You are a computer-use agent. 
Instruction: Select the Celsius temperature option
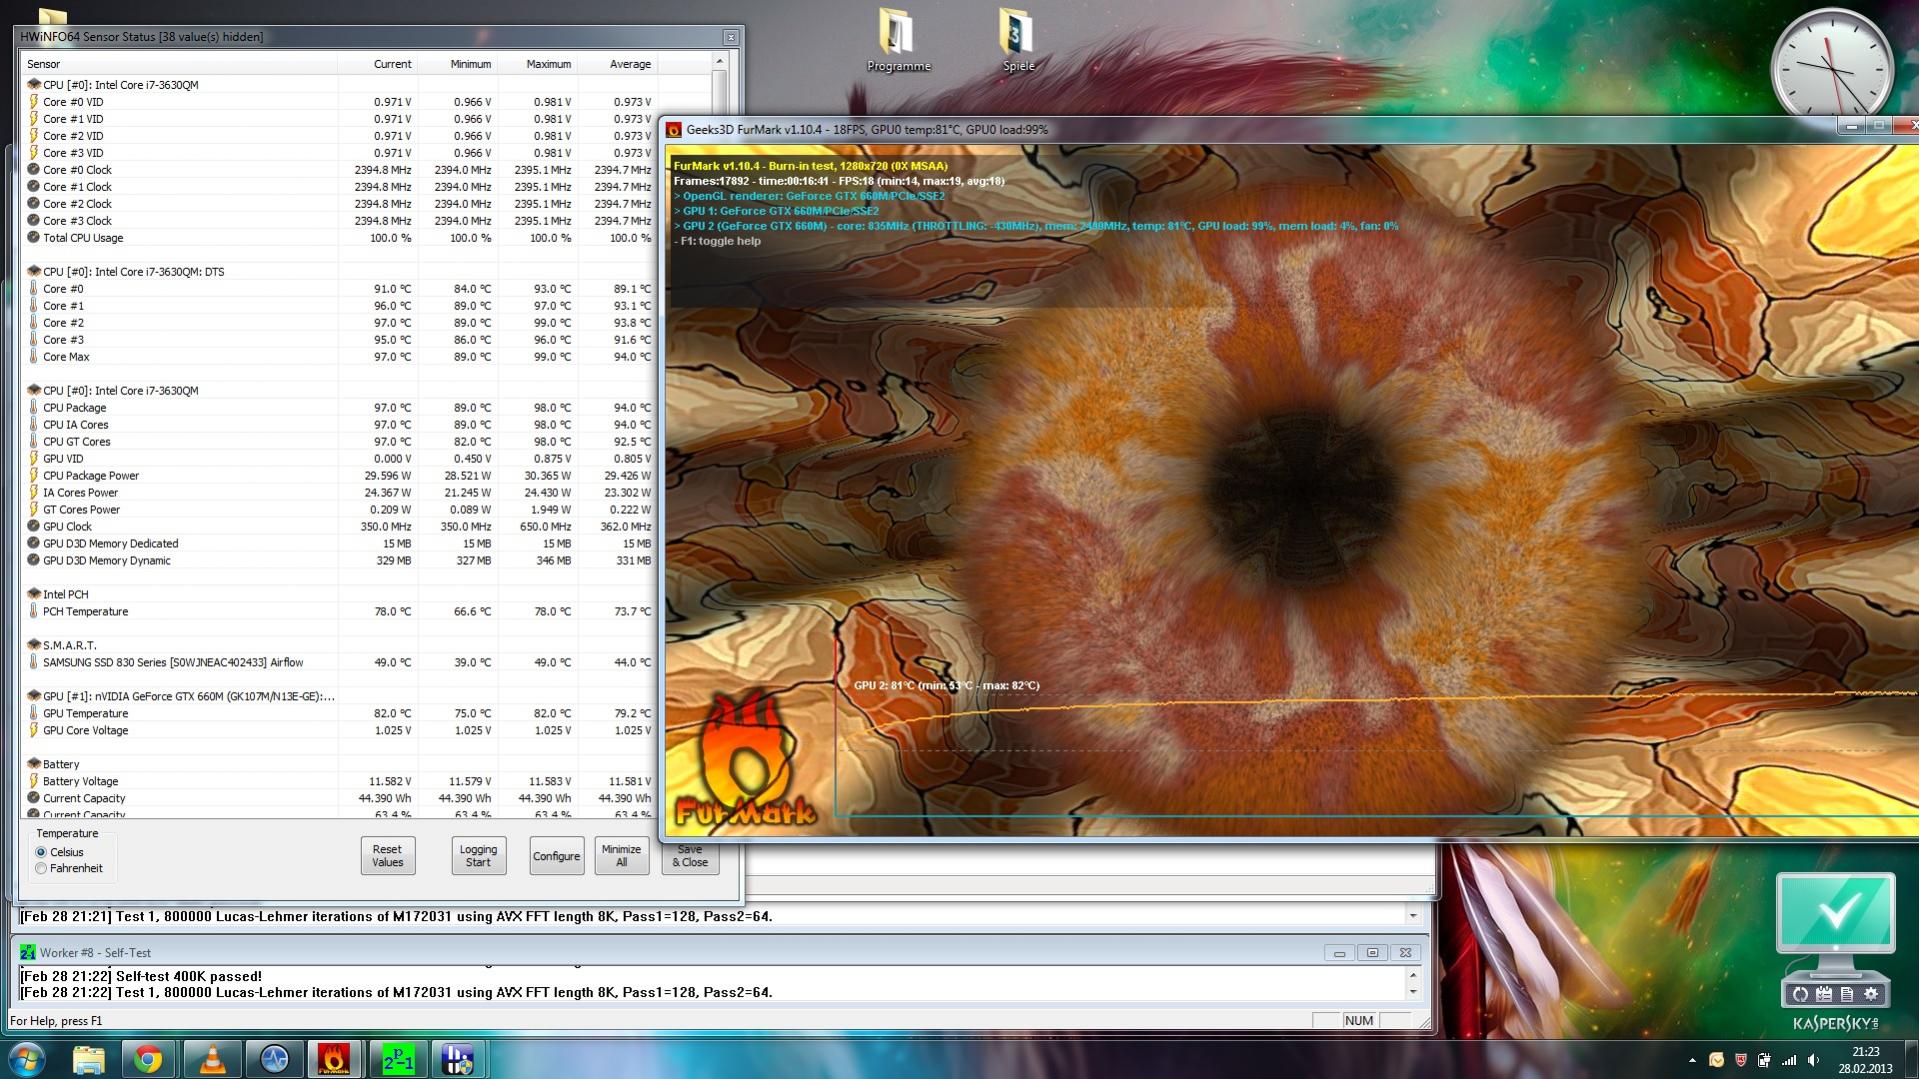[x=41, y=852]
